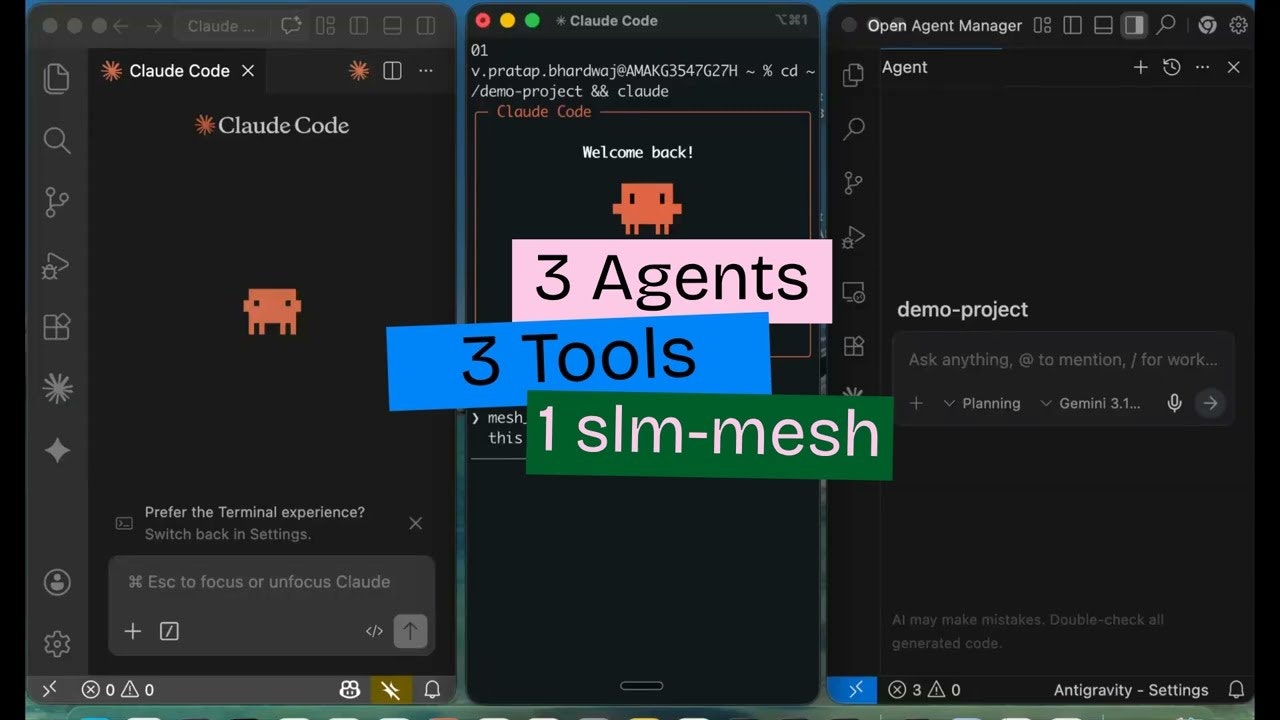Select the Claude Code editor tab
Image resolution: width=1280 pixels, height=720 pixels.
(180, 70)
